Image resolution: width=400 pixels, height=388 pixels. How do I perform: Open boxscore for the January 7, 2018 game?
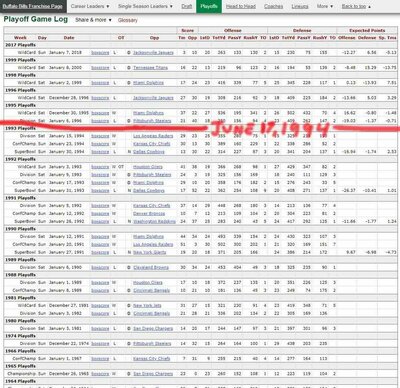coord(100,53)
